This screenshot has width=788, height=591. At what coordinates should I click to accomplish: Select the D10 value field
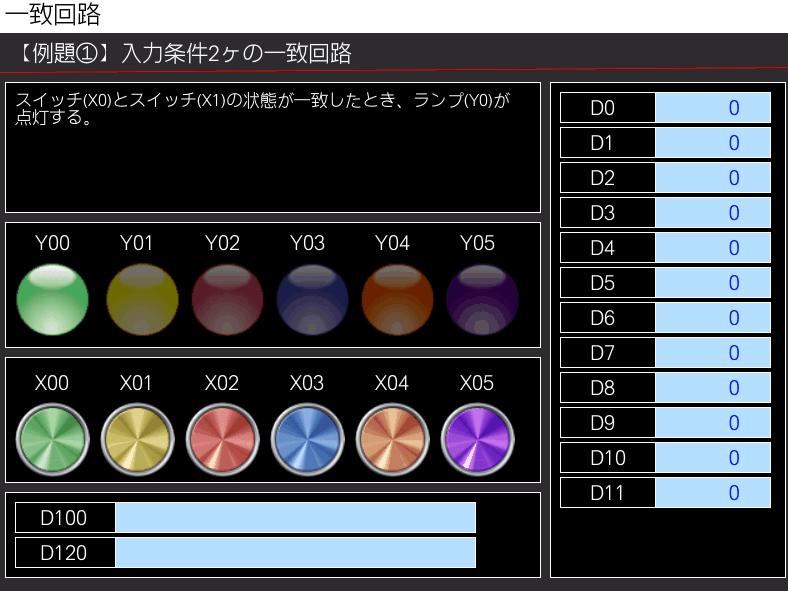[x=713, y=458]
